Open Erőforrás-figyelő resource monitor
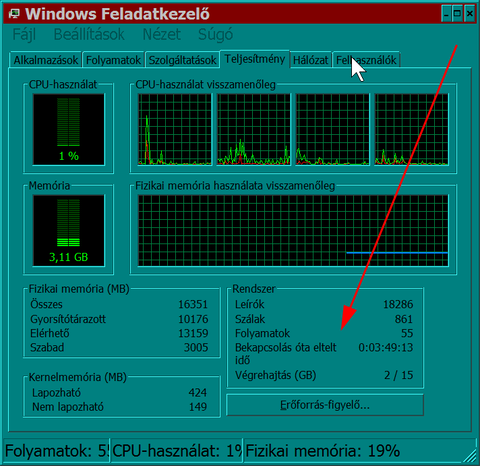Image resolution: width=480 pixels, height=466 pixels. pos(325,405)
